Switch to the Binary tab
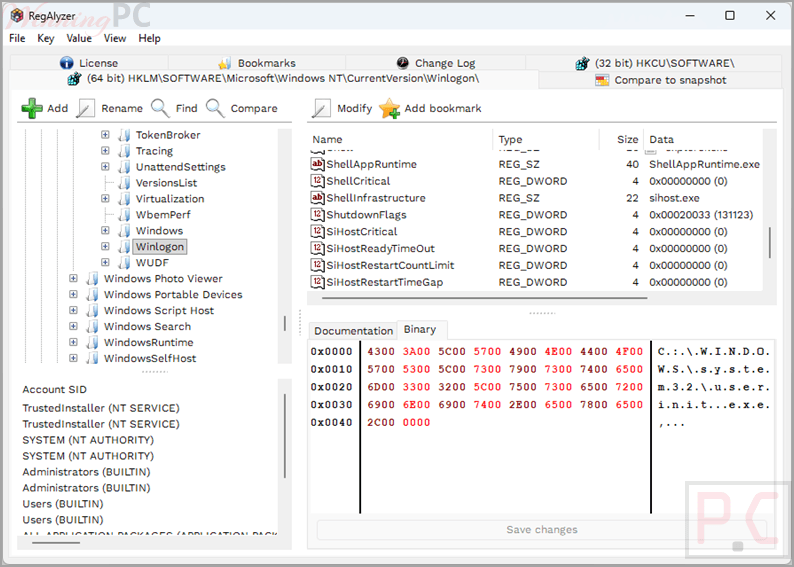The width and height of the screenshot is (794, 567). pos(420,330)
